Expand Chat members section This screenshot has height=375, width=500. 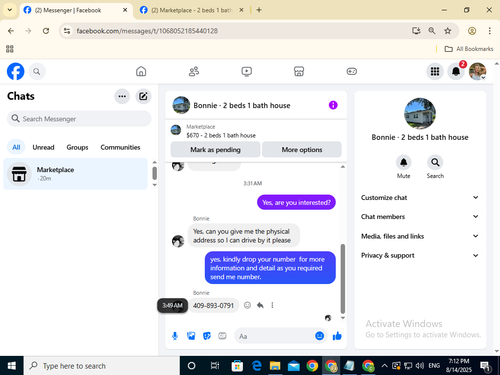pos(420,217)
